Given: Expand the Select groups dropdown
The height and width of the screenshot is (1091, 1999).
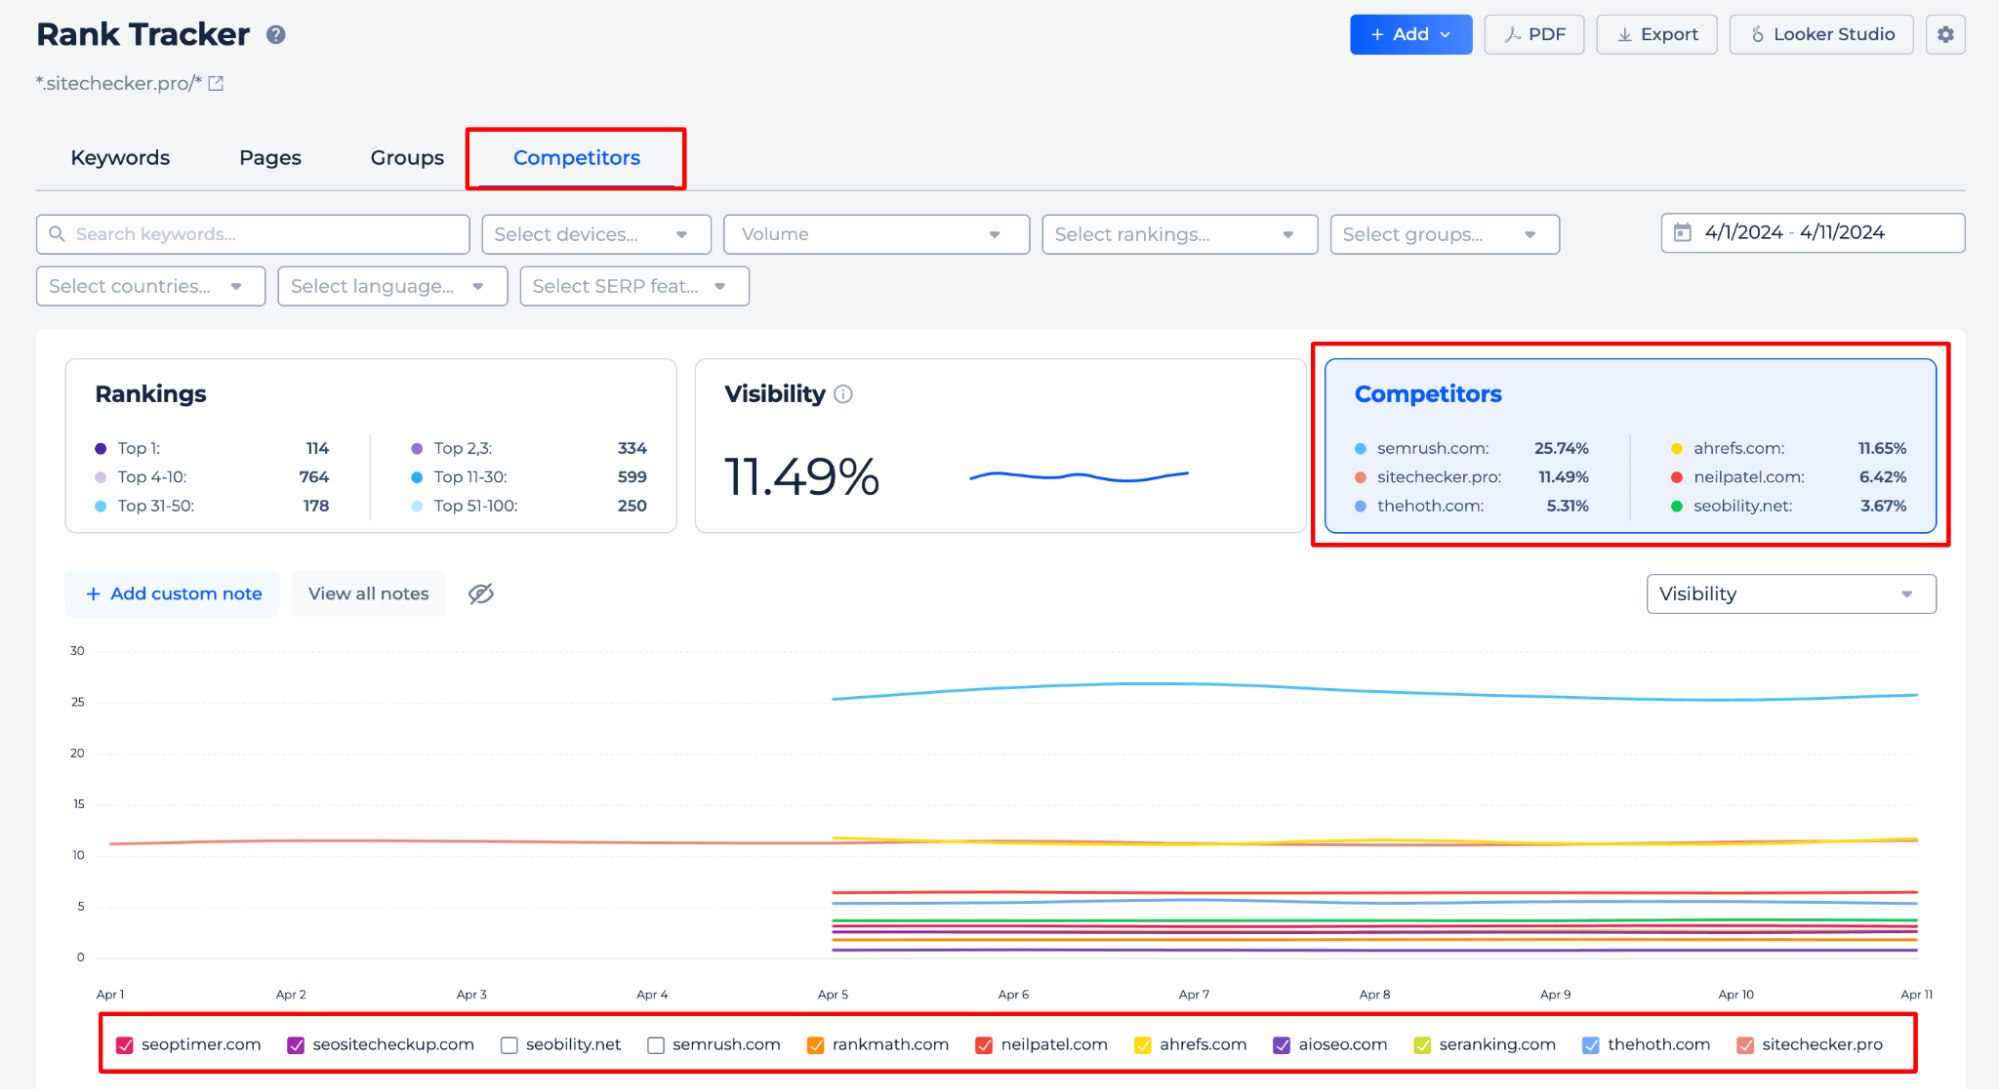Looking at the screenshot, I should [1444, 234].
